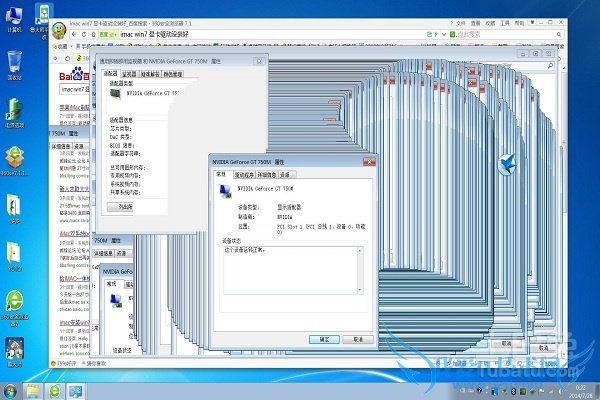Image resolution: width=600 pixels, height=400 pixels.
Task: Close the adapter and monitor properties dialog
Action: (259, 61)
